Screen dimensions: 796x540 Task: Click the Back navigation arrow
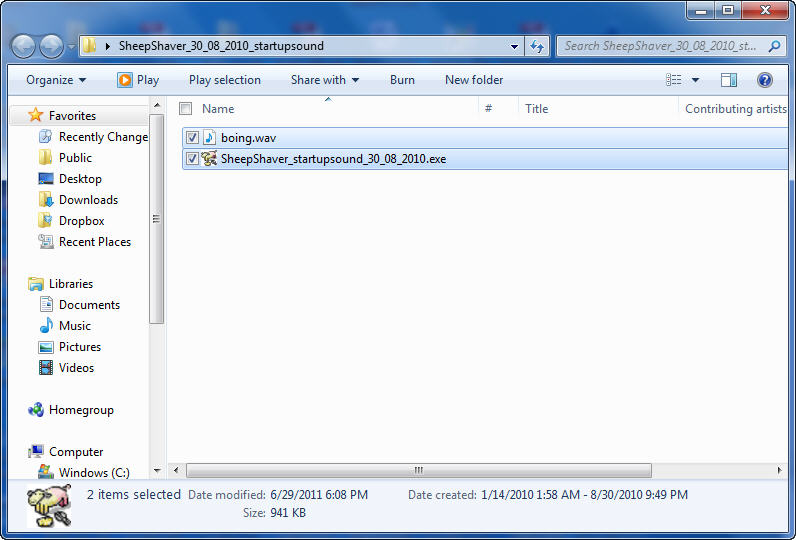point(23,46)
